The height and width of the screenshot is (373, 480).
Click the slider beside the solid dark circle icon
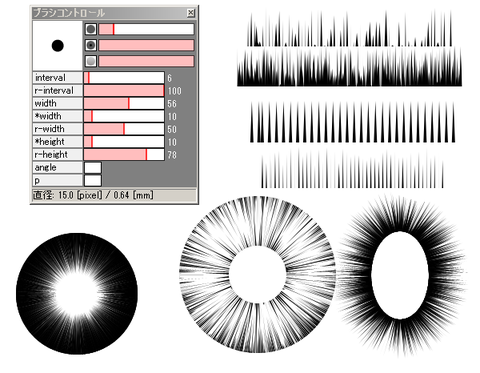tap(146, 29)
